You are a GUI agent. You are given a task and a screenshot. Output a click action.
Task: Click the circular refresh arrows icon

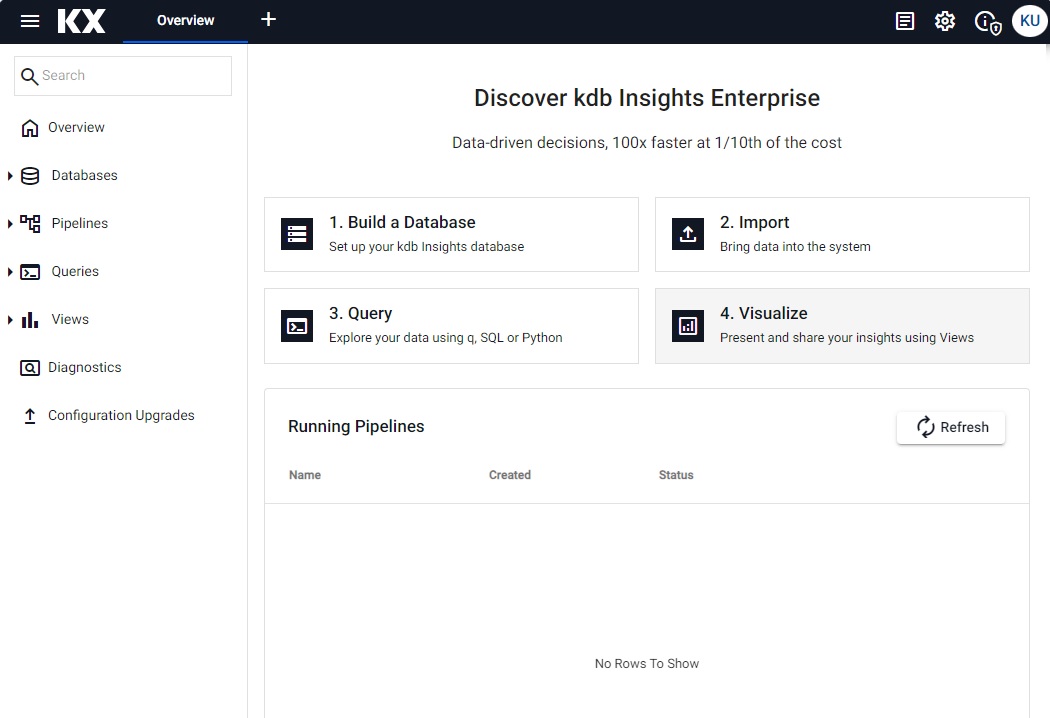925,427
